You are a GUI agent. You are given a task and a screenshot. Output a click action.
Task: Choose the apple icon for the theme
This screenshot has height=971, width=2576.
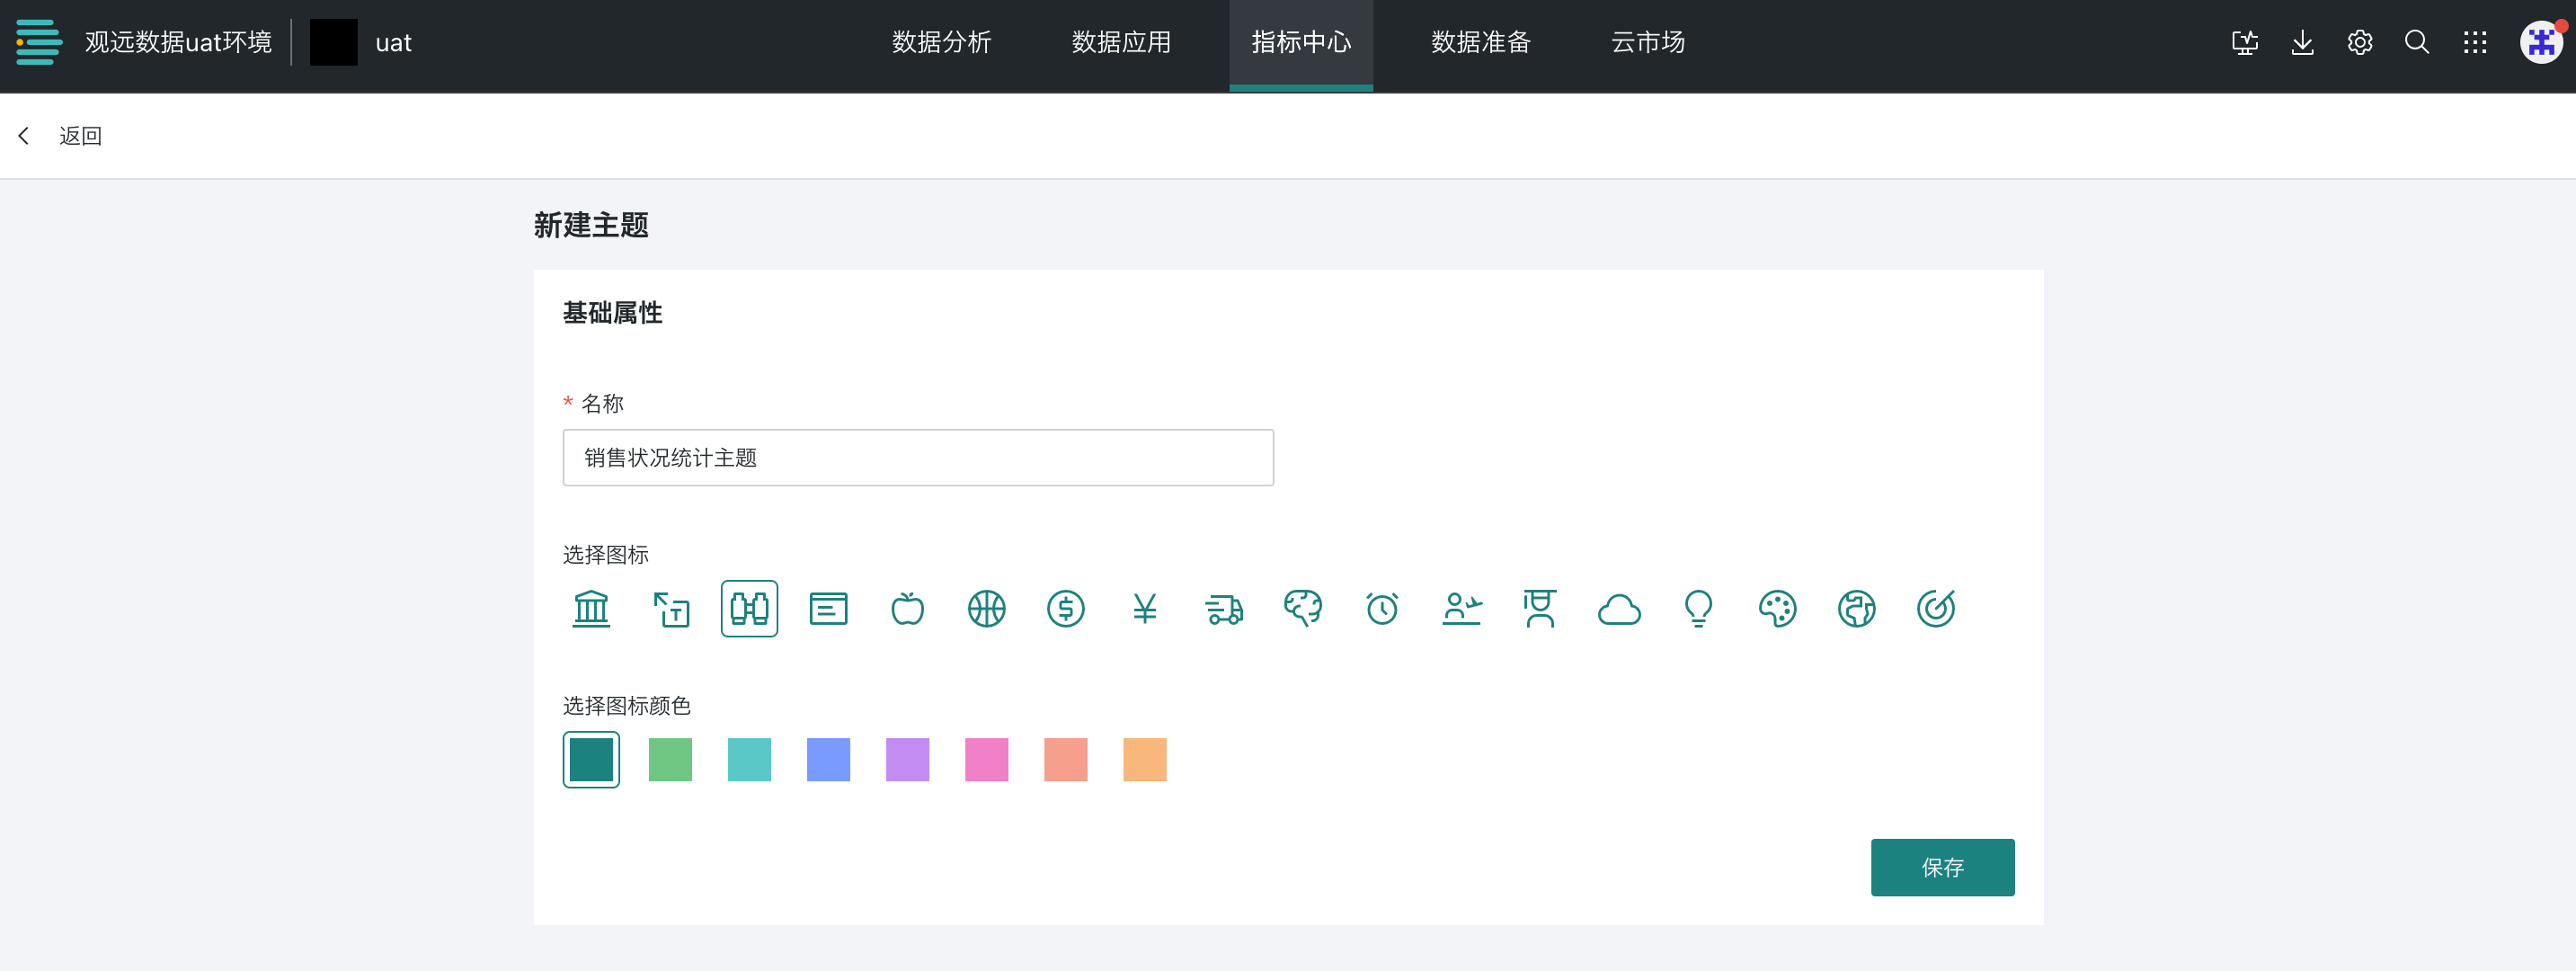[907, 608]
